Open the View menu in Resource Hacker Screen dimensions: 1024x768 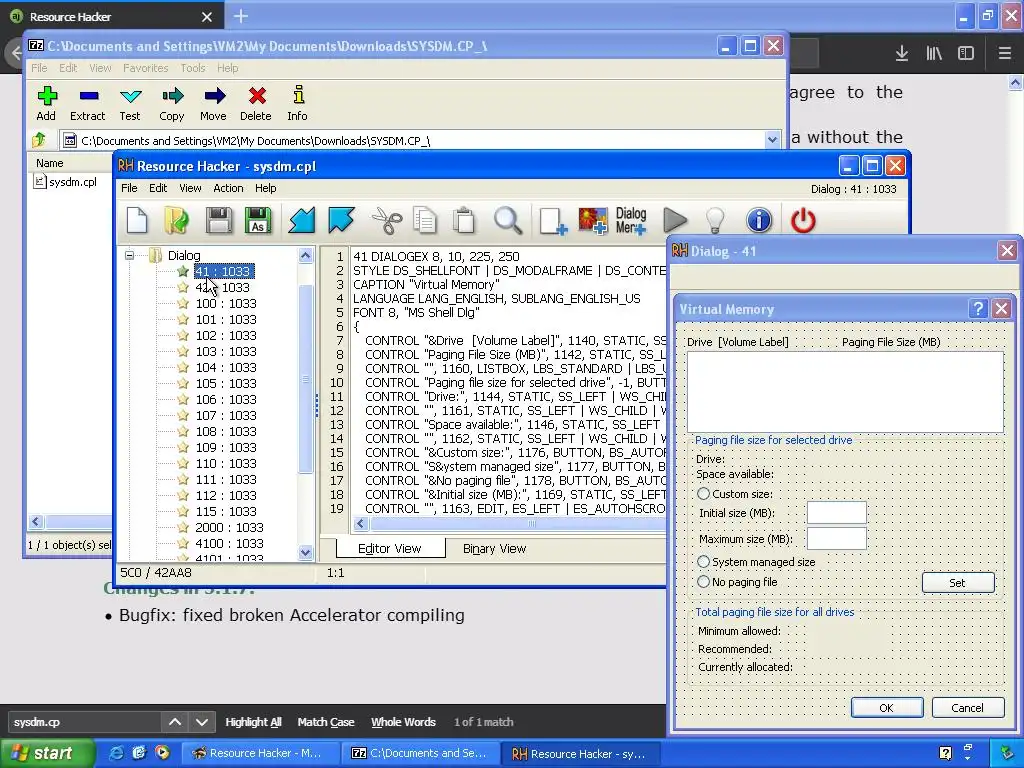(190, 188)
